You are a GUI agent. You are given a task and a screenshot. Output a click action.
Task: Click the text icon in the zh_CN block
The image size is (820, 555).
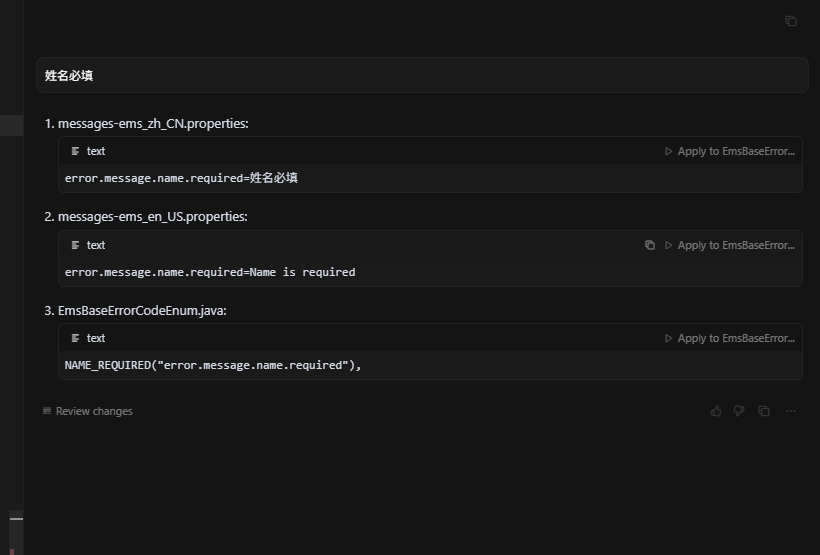(x=76, y=151)
